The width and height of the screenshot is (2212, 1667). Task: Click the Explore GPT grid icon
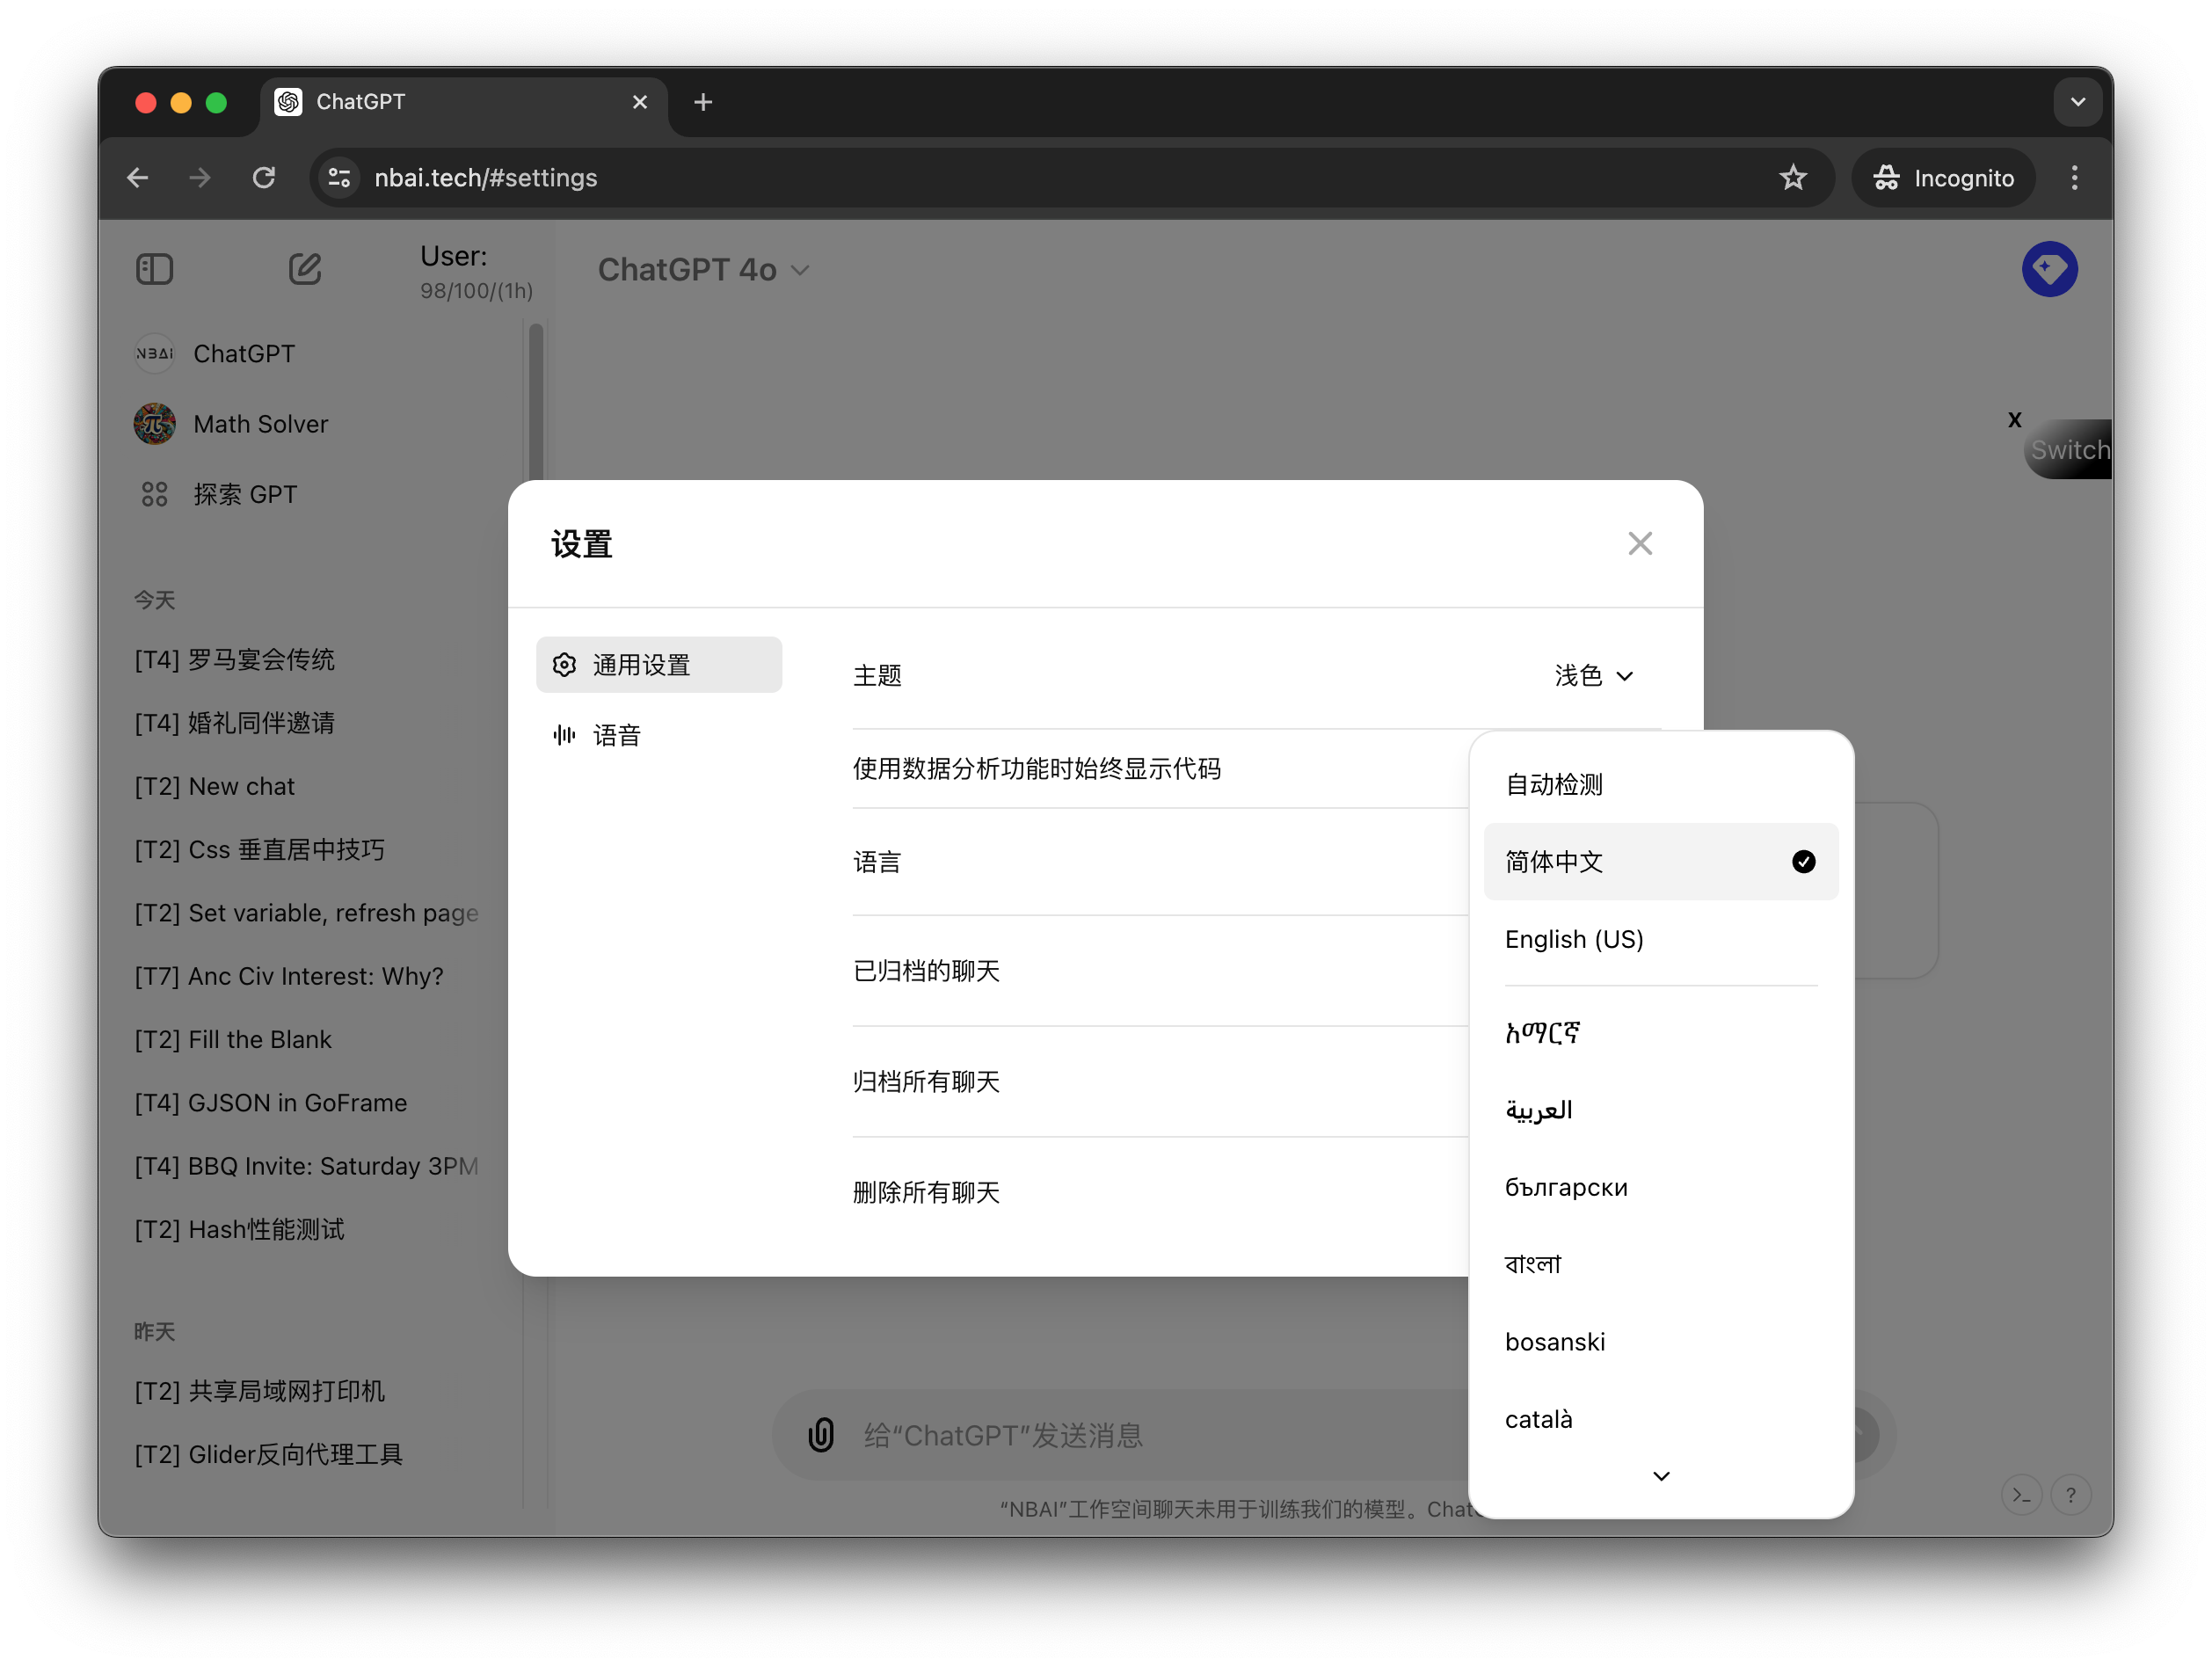[154, 494]
